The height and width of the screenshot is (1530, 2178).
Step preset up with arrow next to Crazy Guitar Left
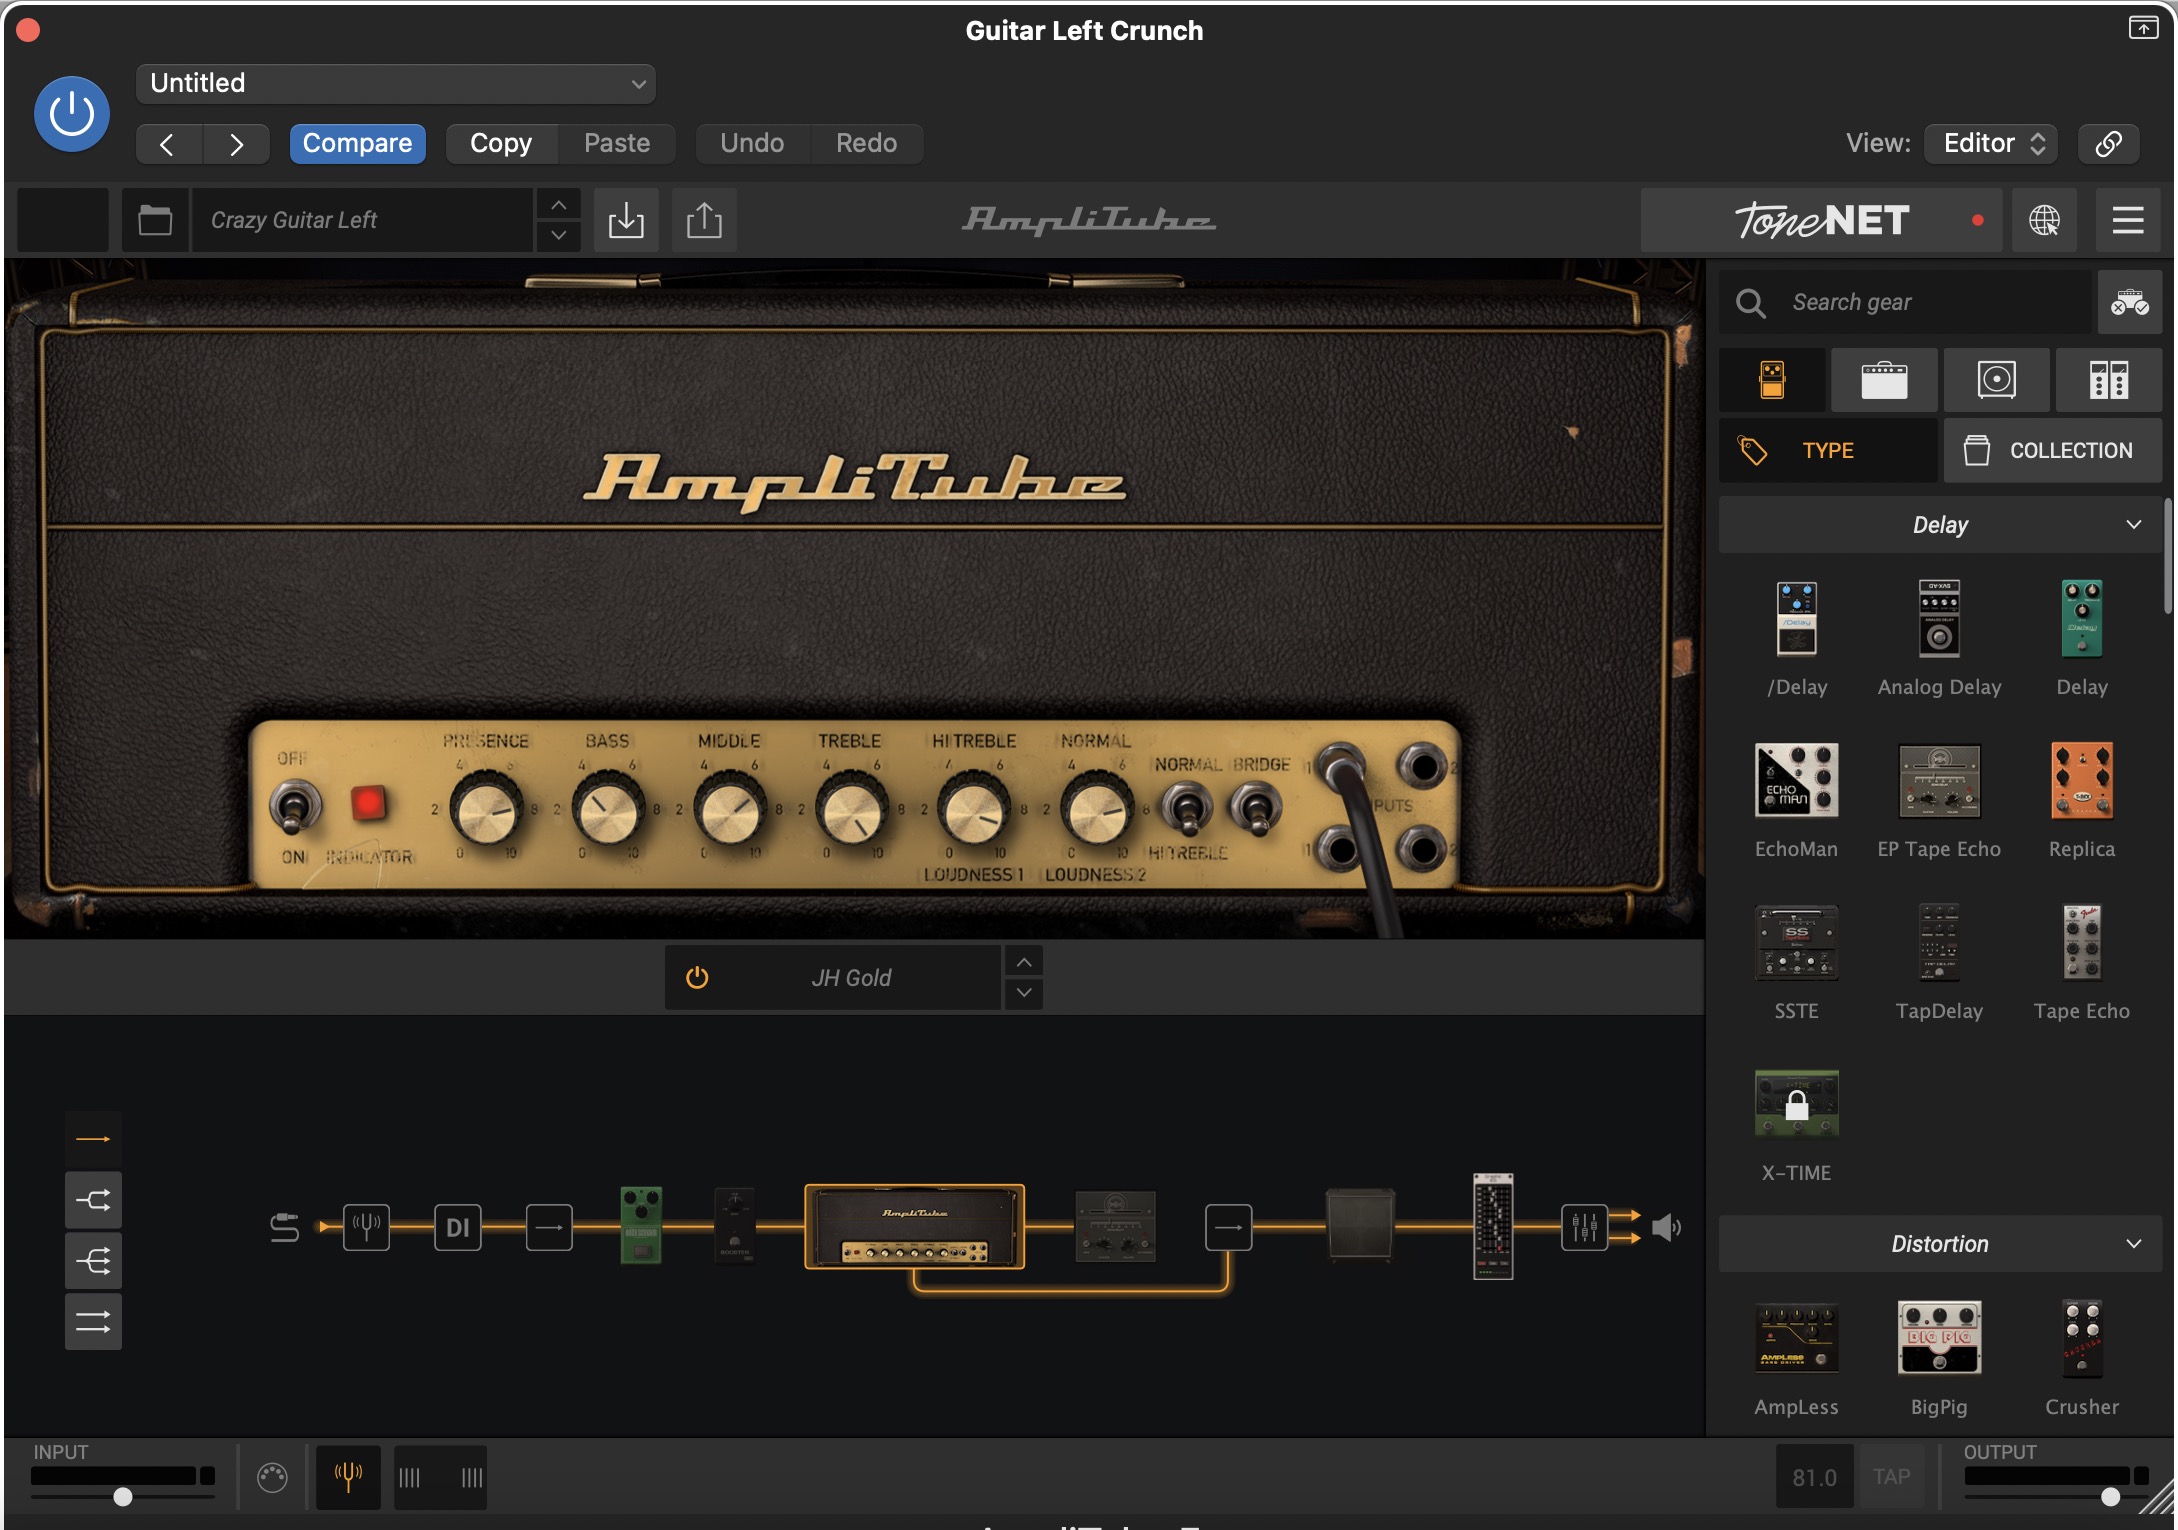pyautogui.click(x=559, y=205)
